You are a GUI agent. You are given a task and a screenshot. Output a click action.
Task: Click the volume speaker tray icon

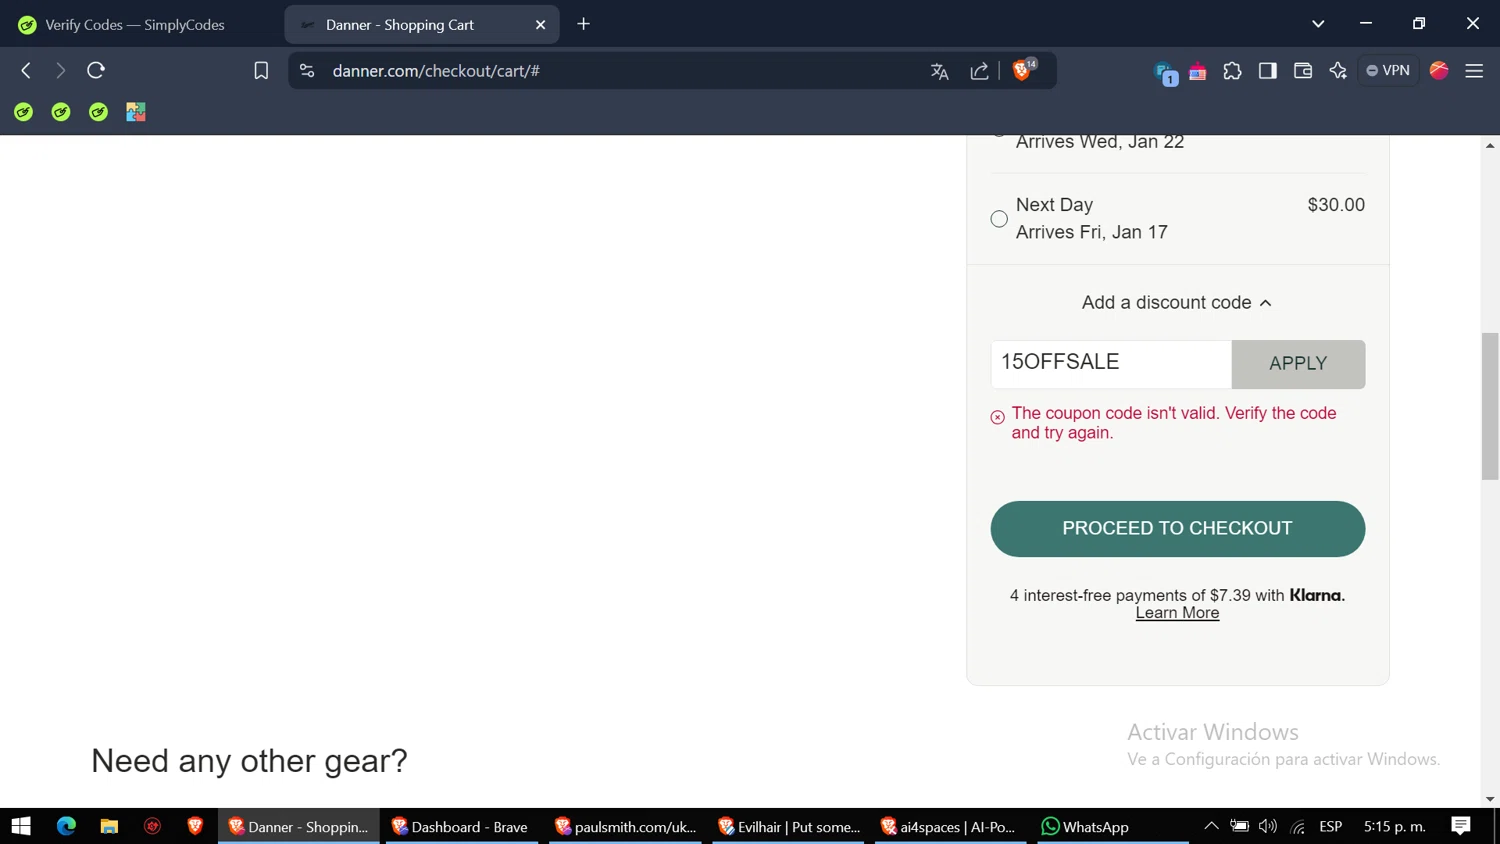click(1268, 826)
